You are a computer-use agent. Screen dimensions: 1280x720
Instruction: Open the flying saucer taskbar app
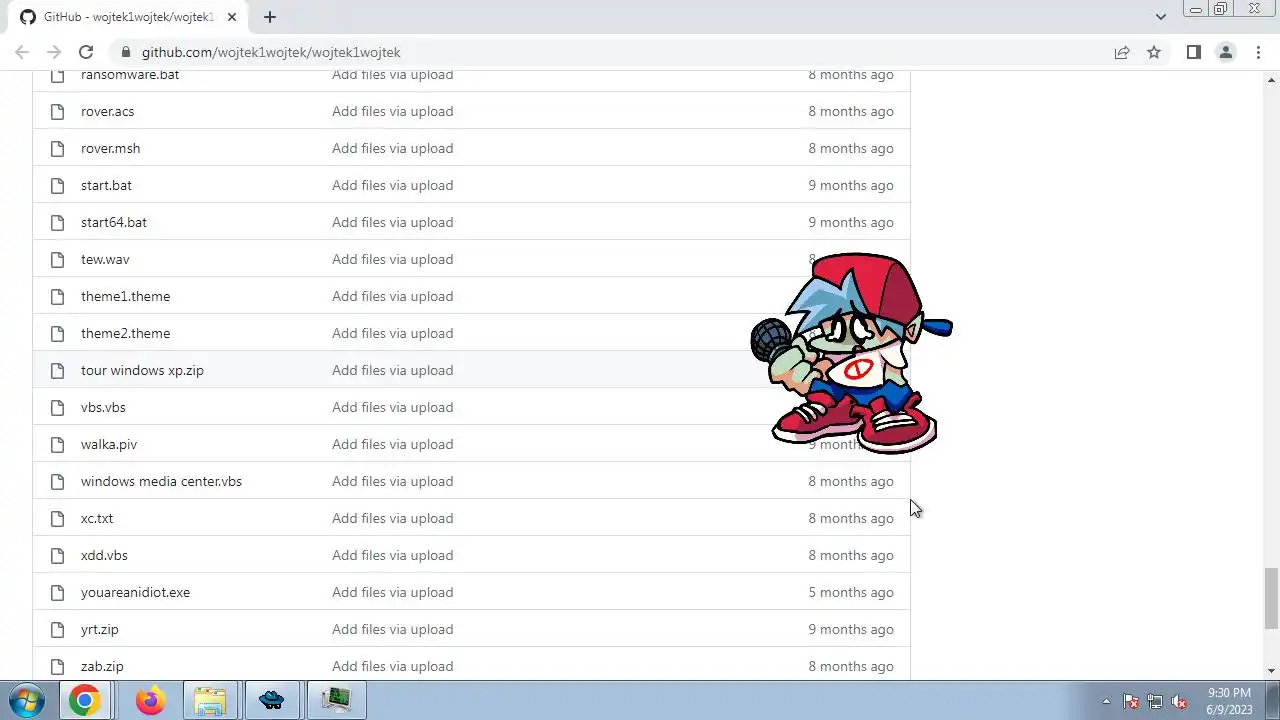pyautogui.click(x=272, y=700)
